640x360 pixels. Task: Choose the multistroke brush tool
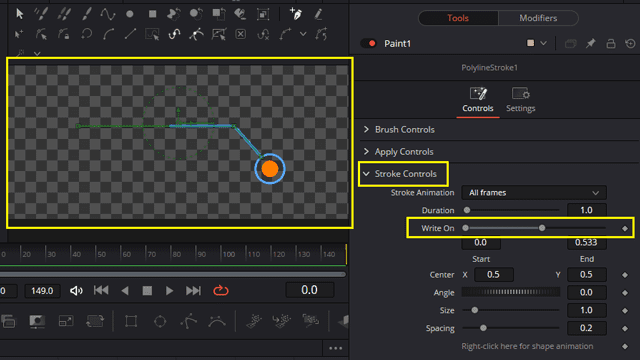[x=41, y=14]
